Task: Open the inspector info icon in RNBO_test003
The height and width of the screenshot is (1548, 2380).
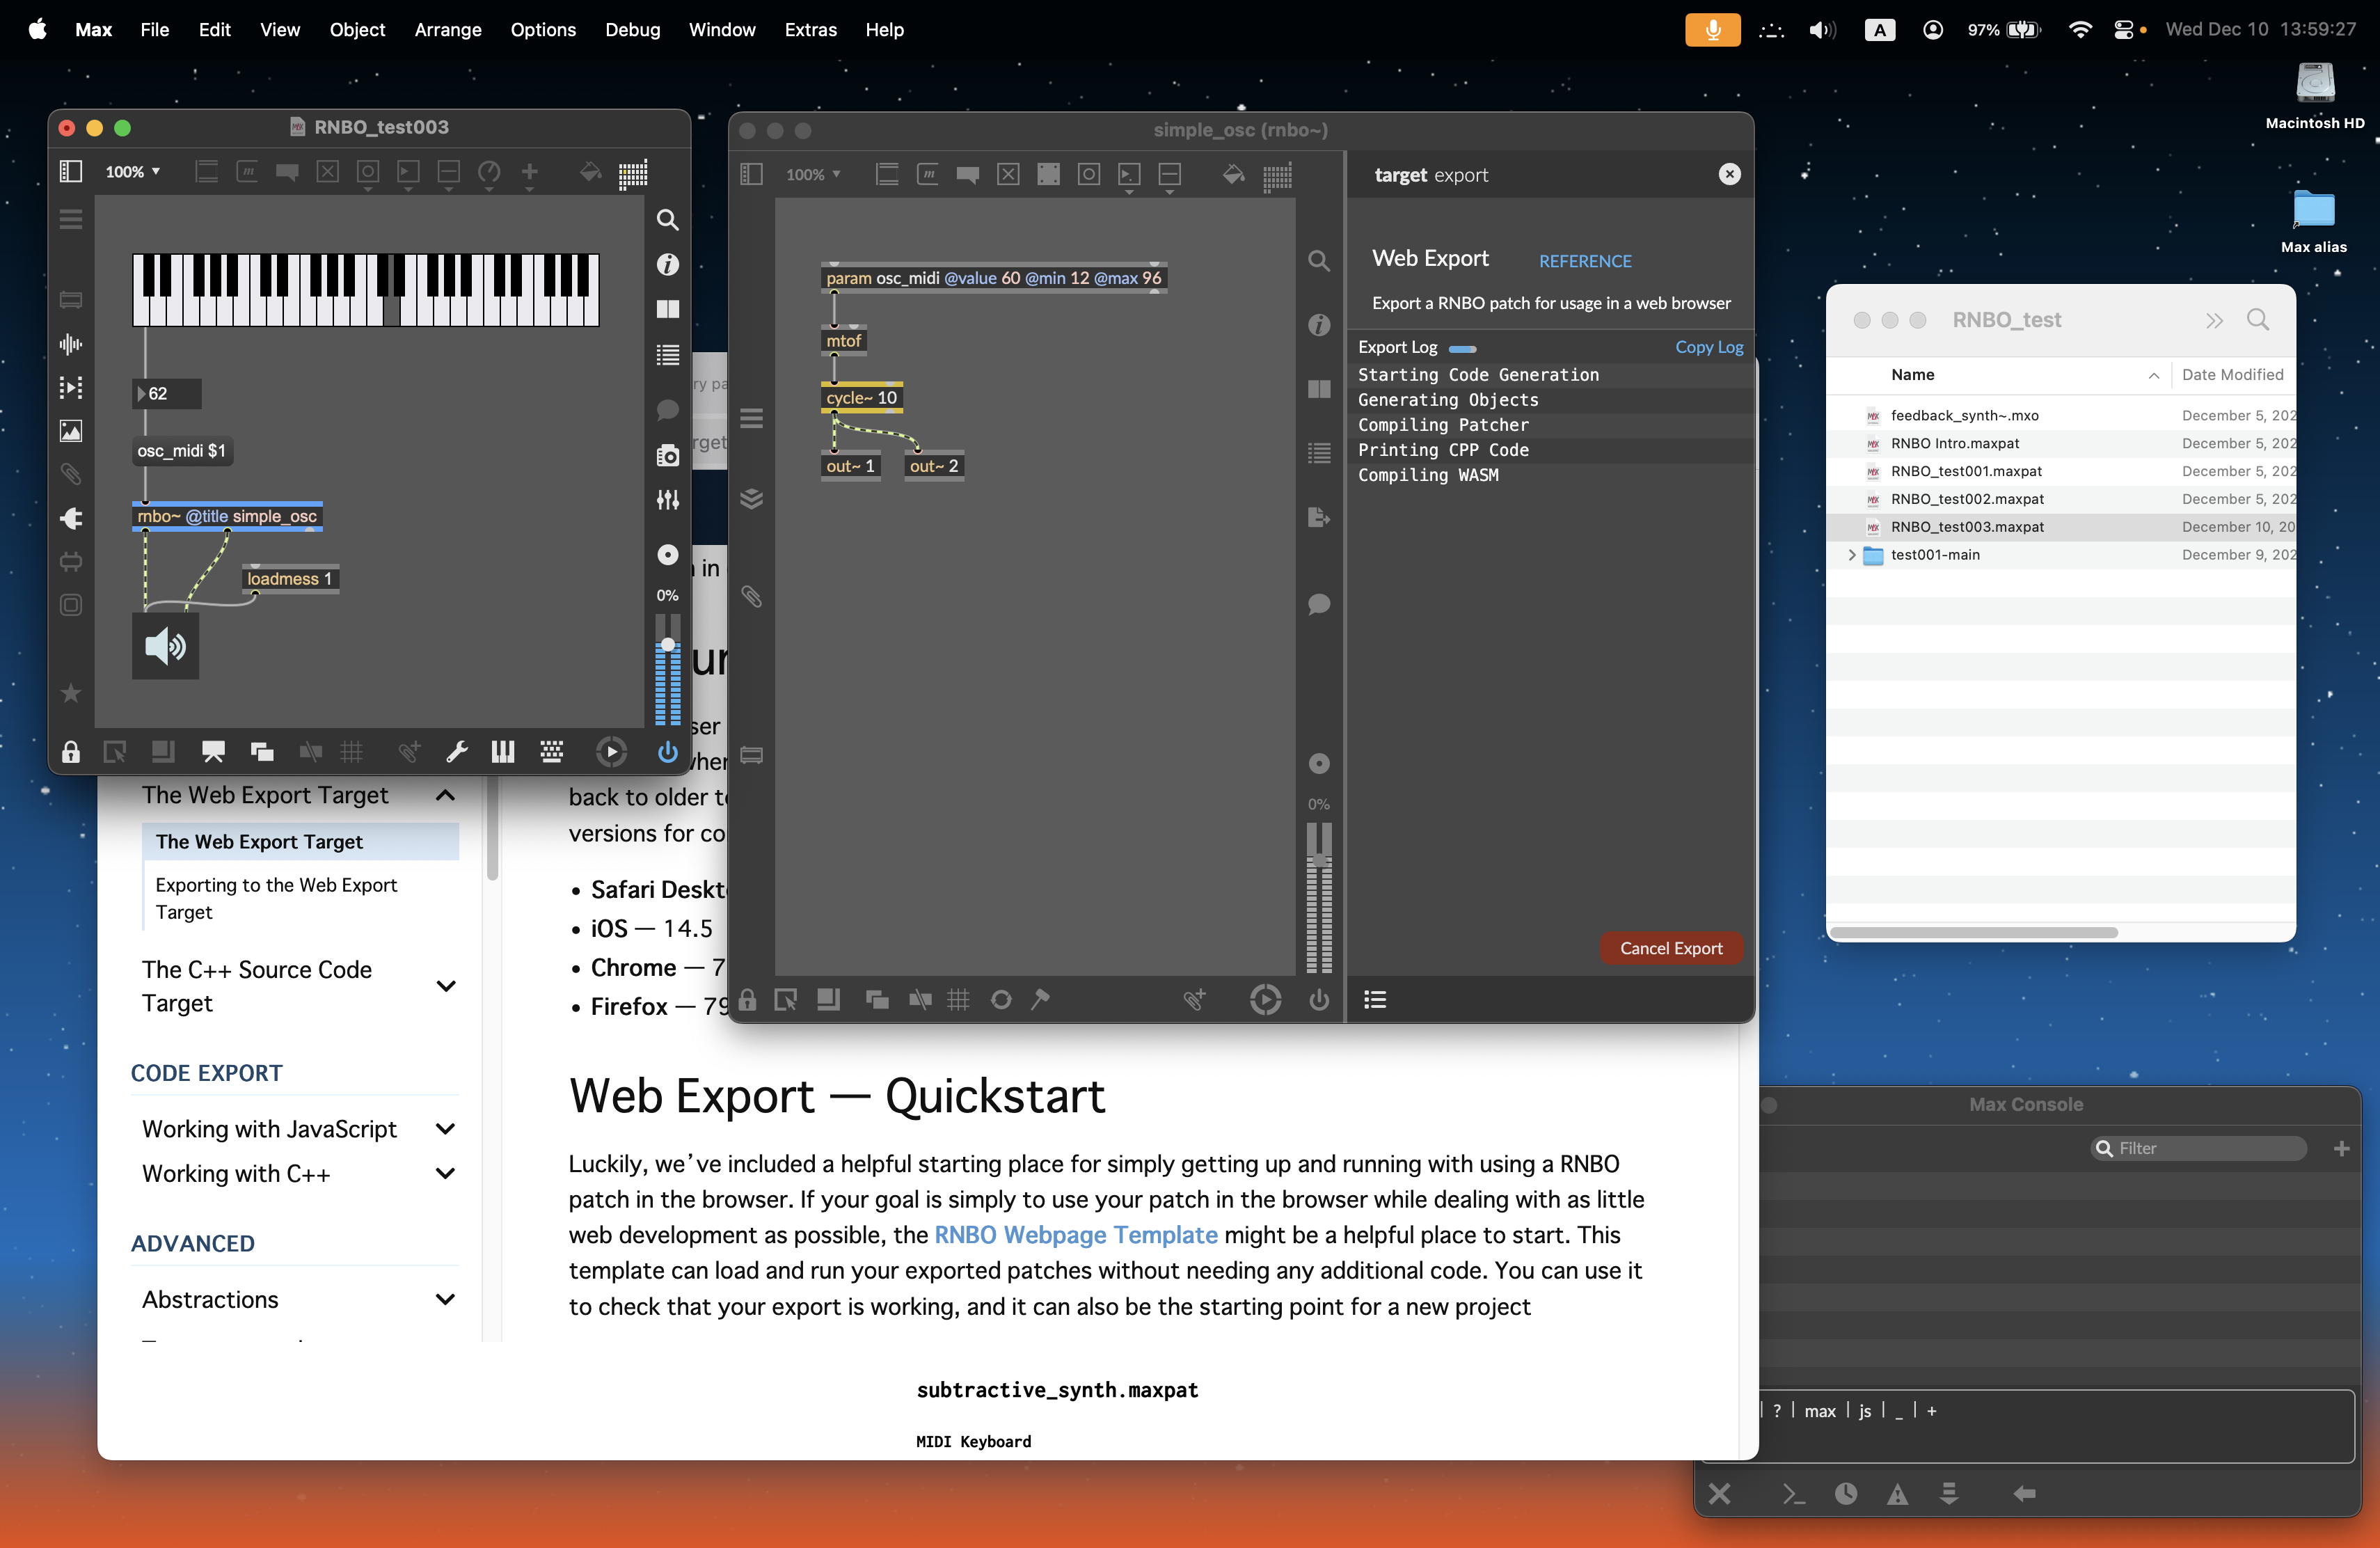Action: (x=667, y=265)
